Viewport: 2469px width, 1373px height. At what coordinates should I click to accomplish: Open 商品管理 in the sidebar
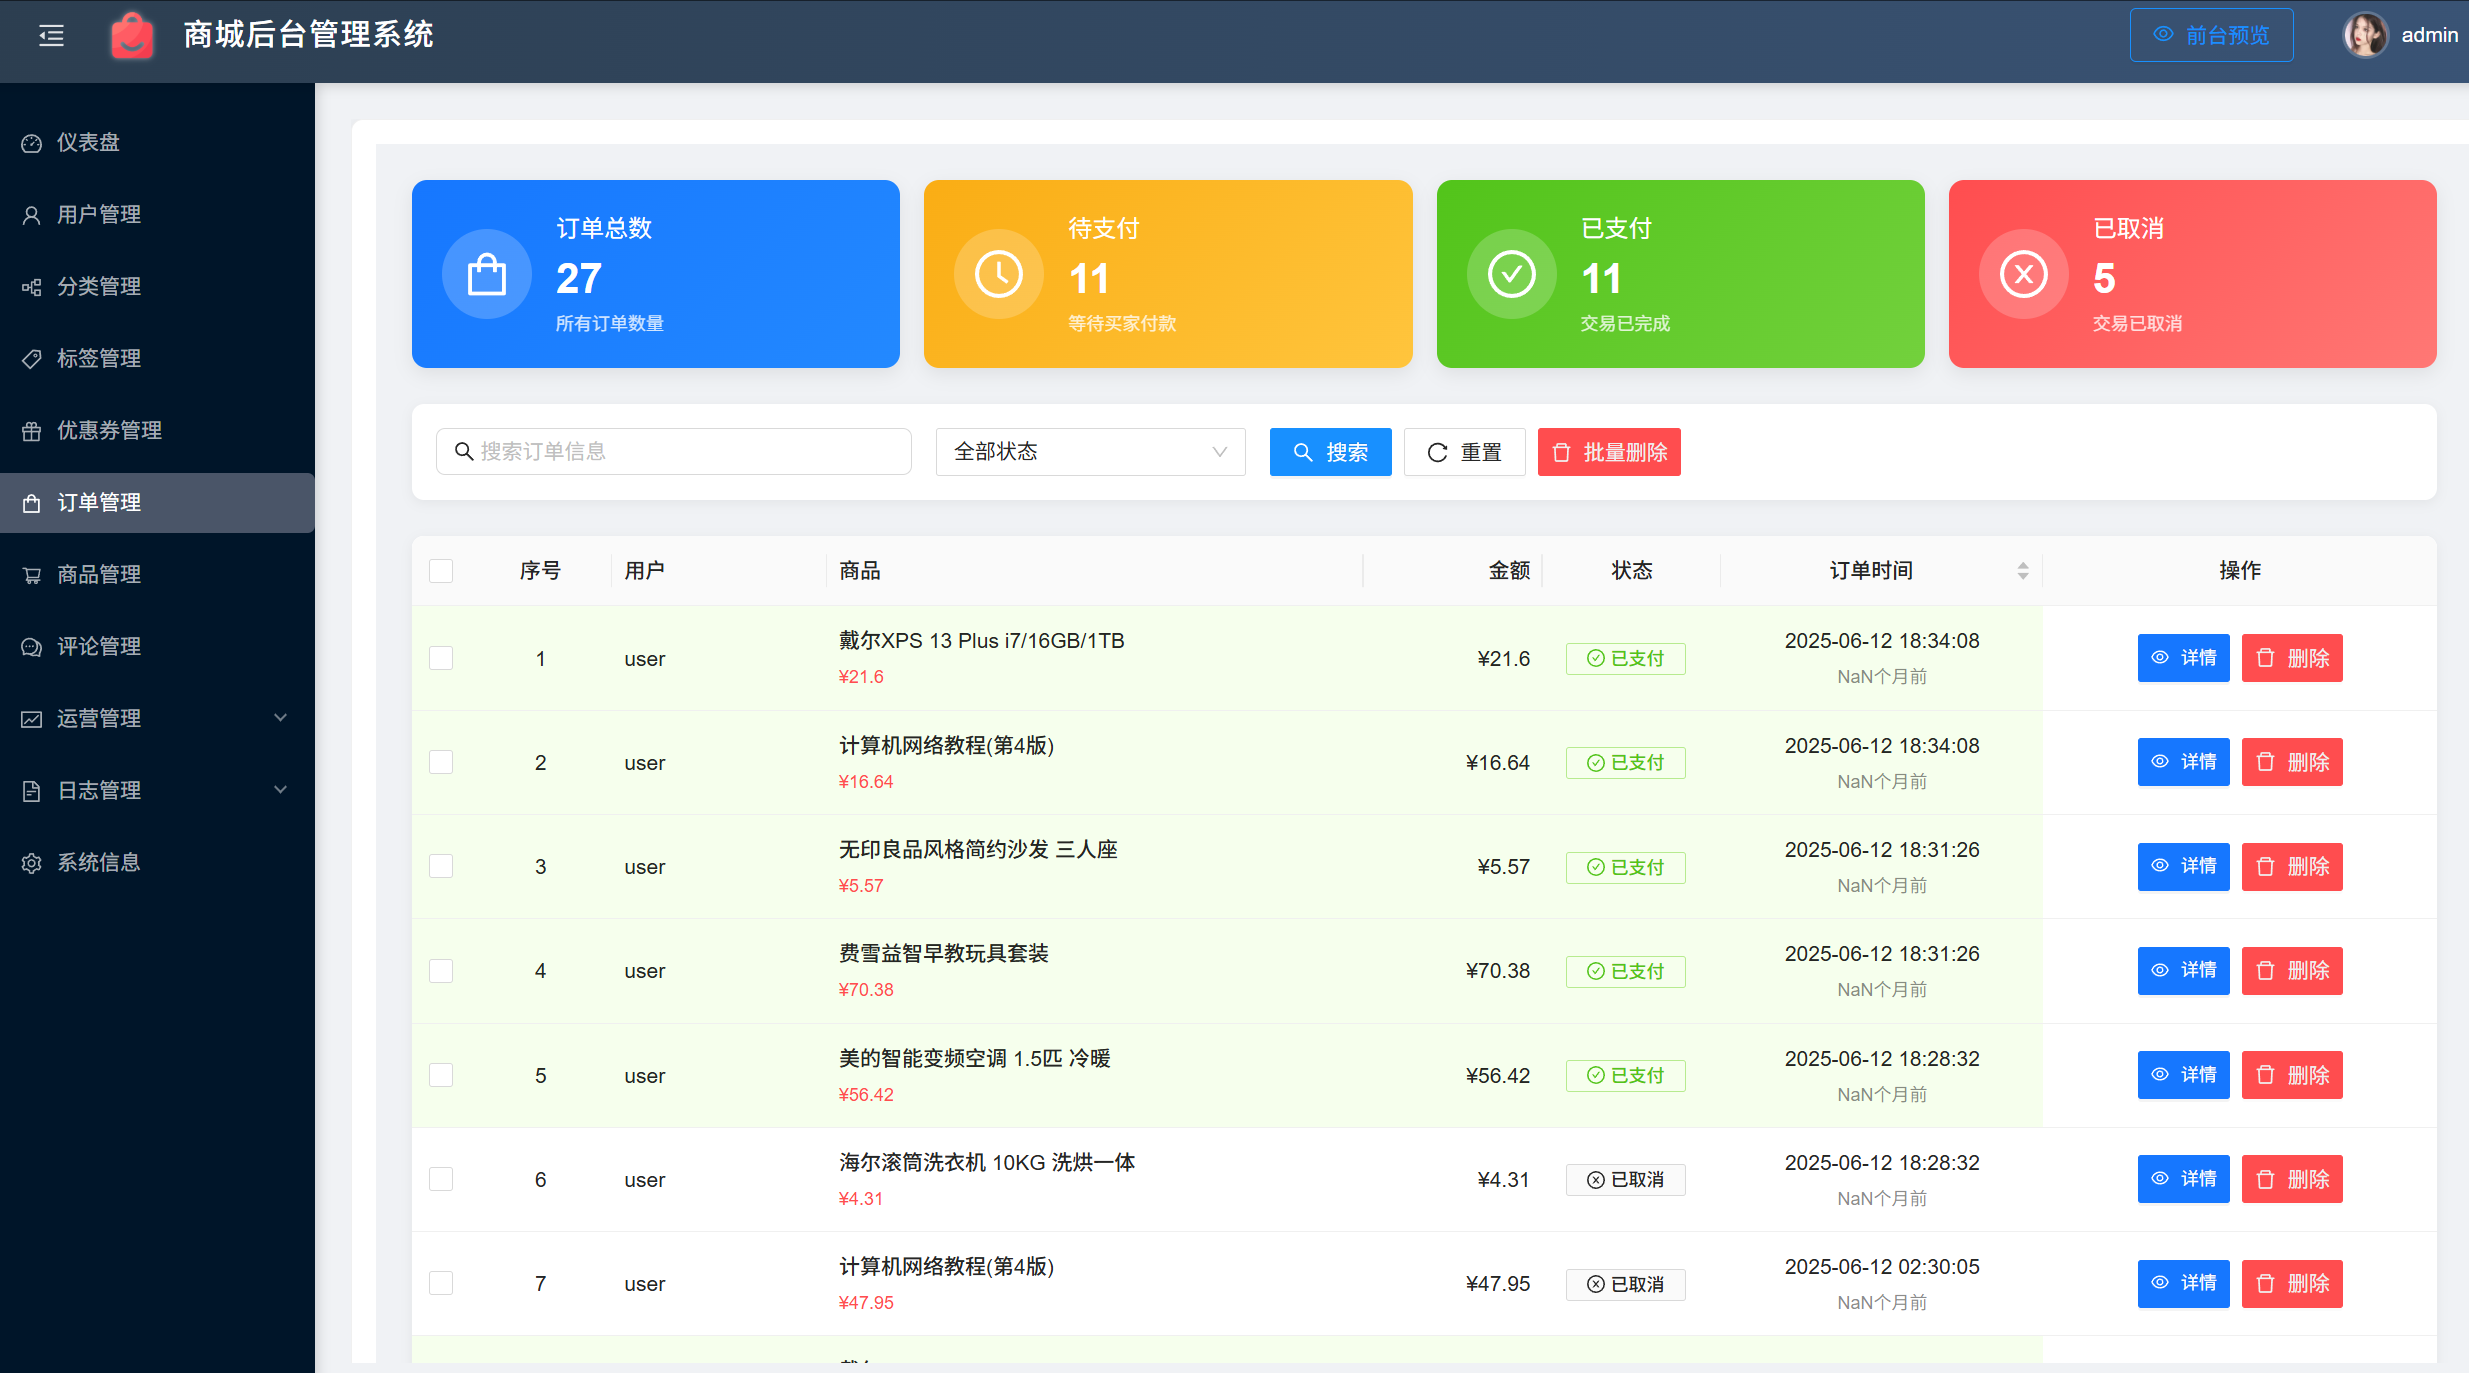point(99,574)
